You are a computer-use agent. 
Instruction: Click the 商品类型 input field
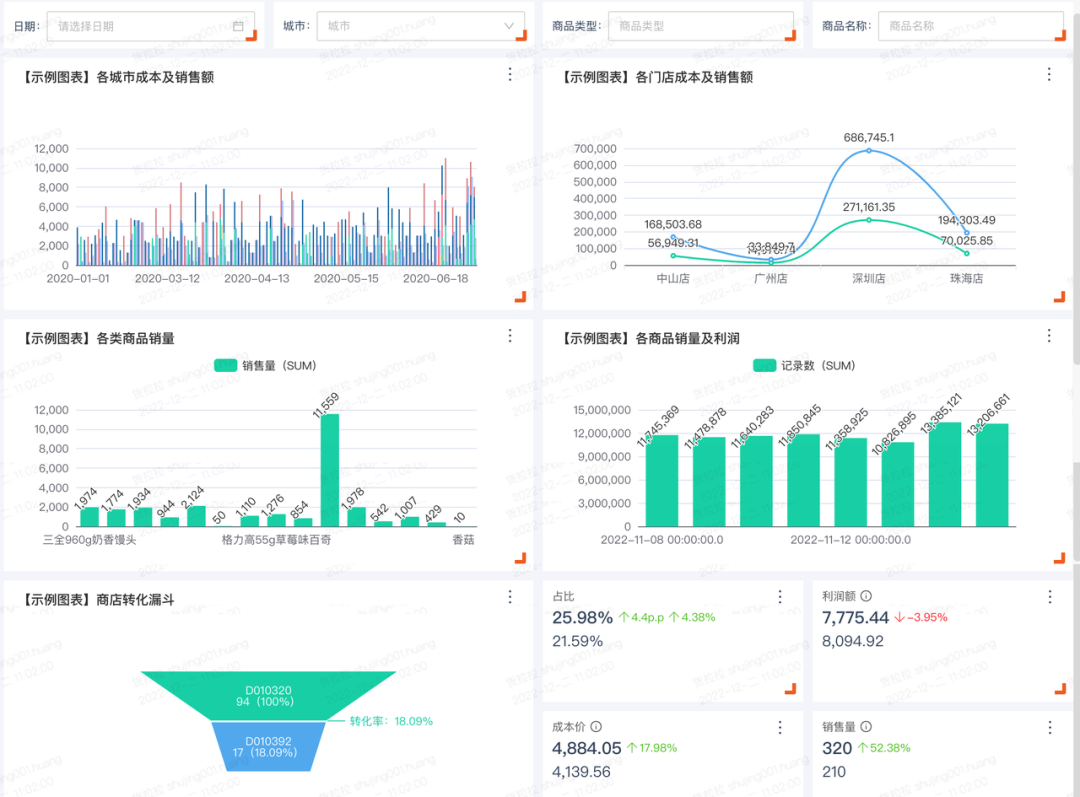click(x=700, y=26)
